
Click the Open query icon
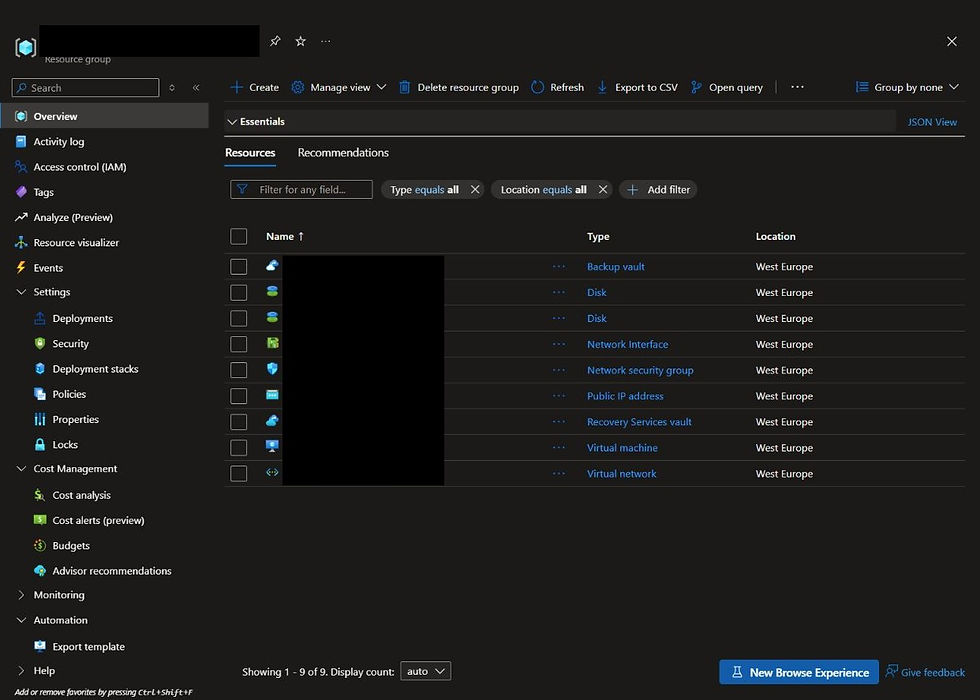coord(696,88)
